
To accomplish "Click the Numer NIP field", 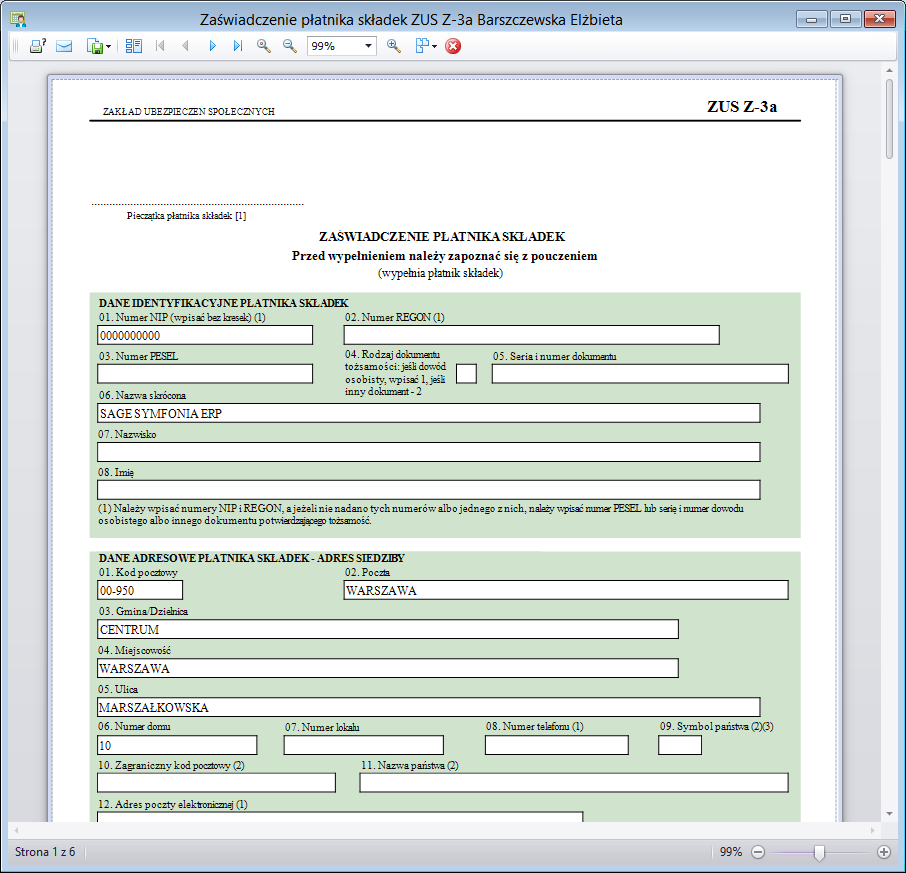I will [204, 335].
